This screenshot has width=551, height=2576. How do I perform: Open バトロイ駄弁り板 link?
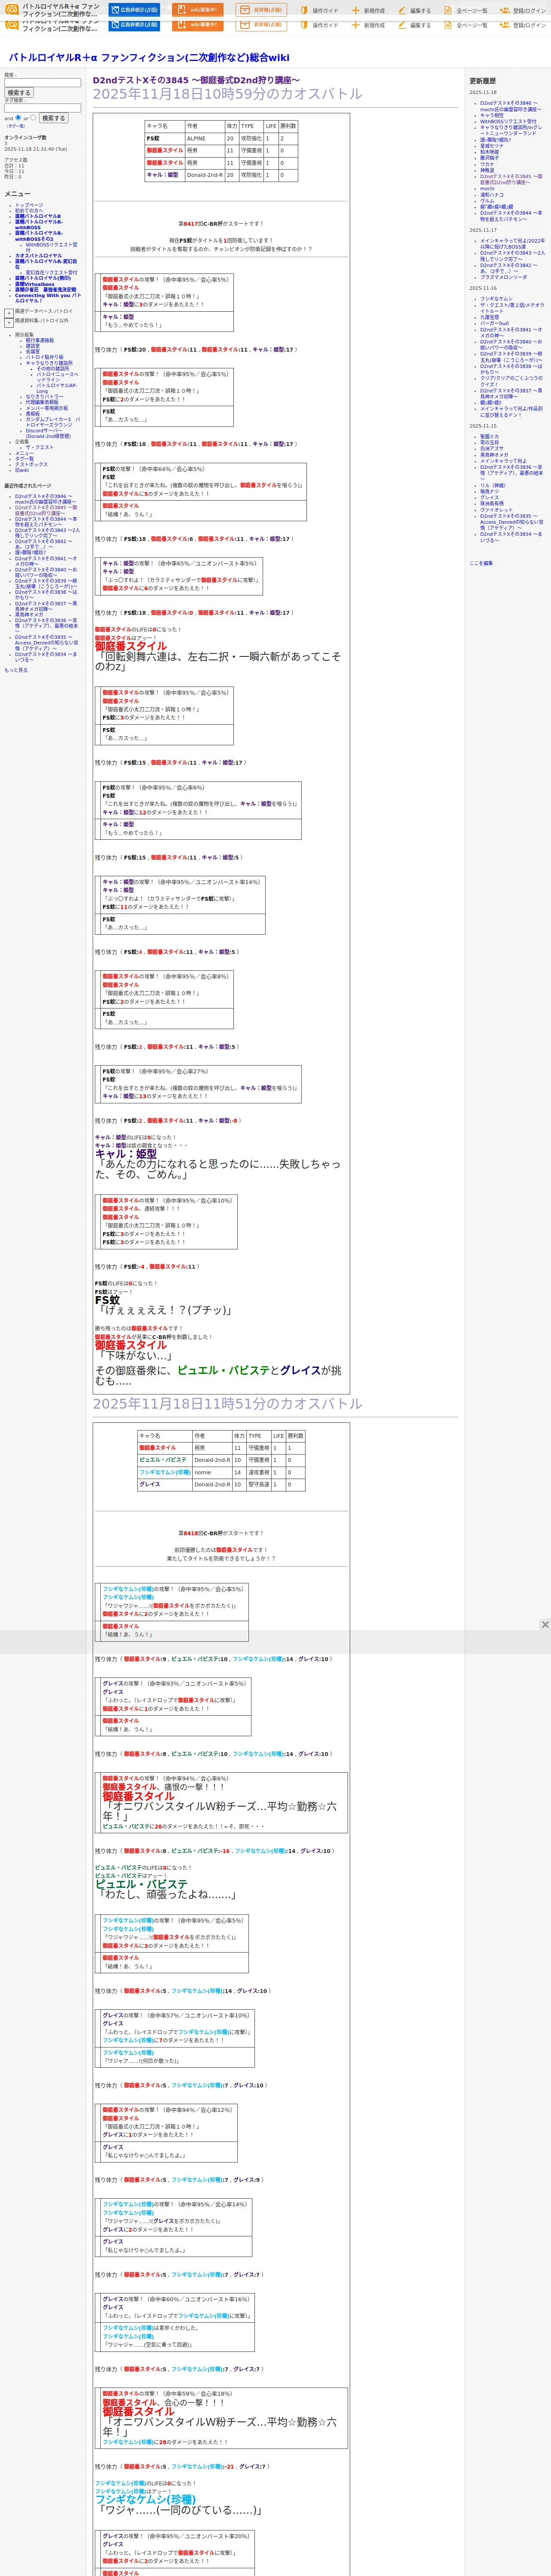[44, 357]
